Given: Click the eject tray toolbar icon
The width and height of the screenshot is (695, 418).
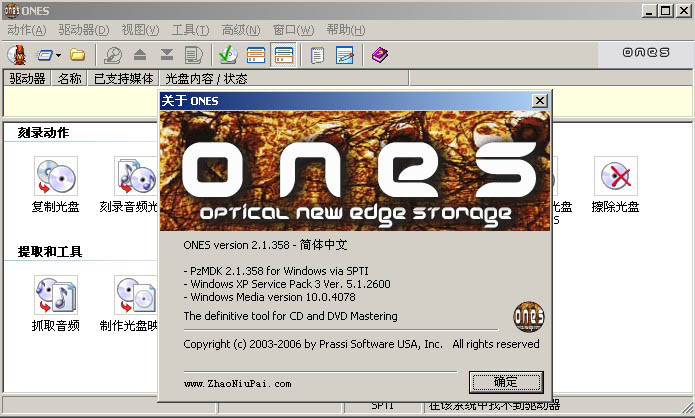Looking at the screenshot, I should 140,55.
